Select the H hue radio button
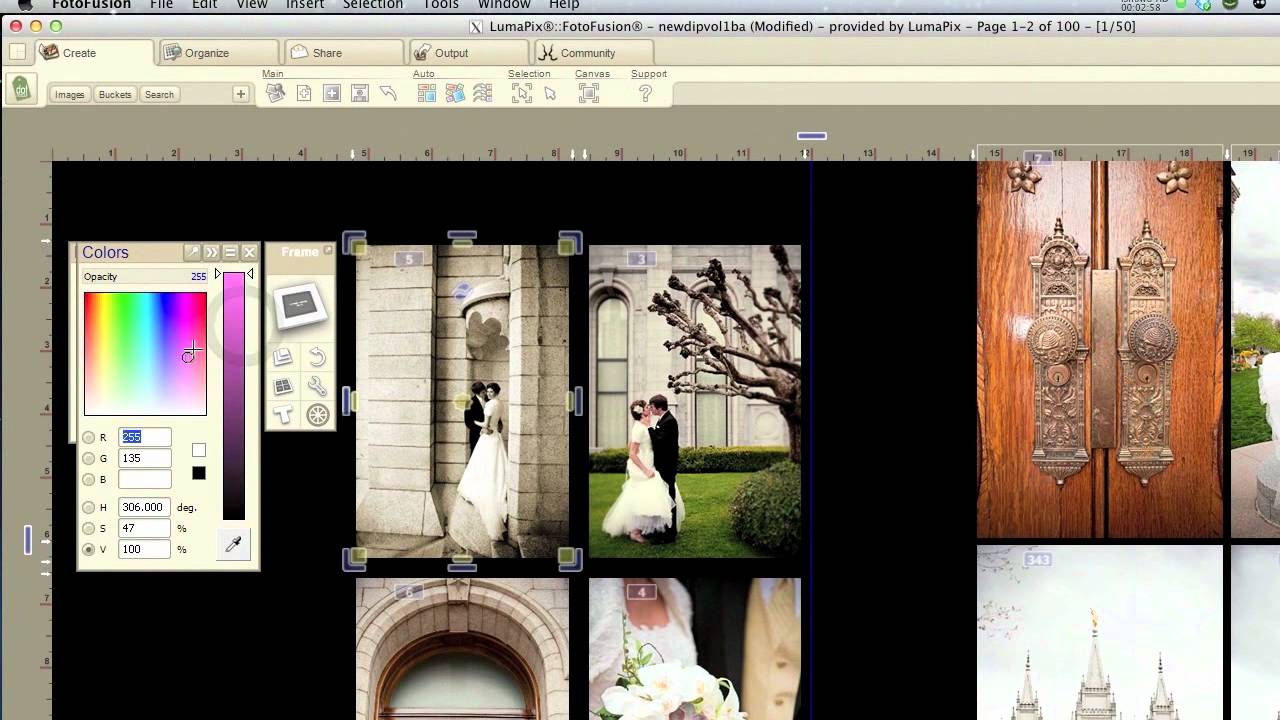1280x720 pixels. coord(89,507)
